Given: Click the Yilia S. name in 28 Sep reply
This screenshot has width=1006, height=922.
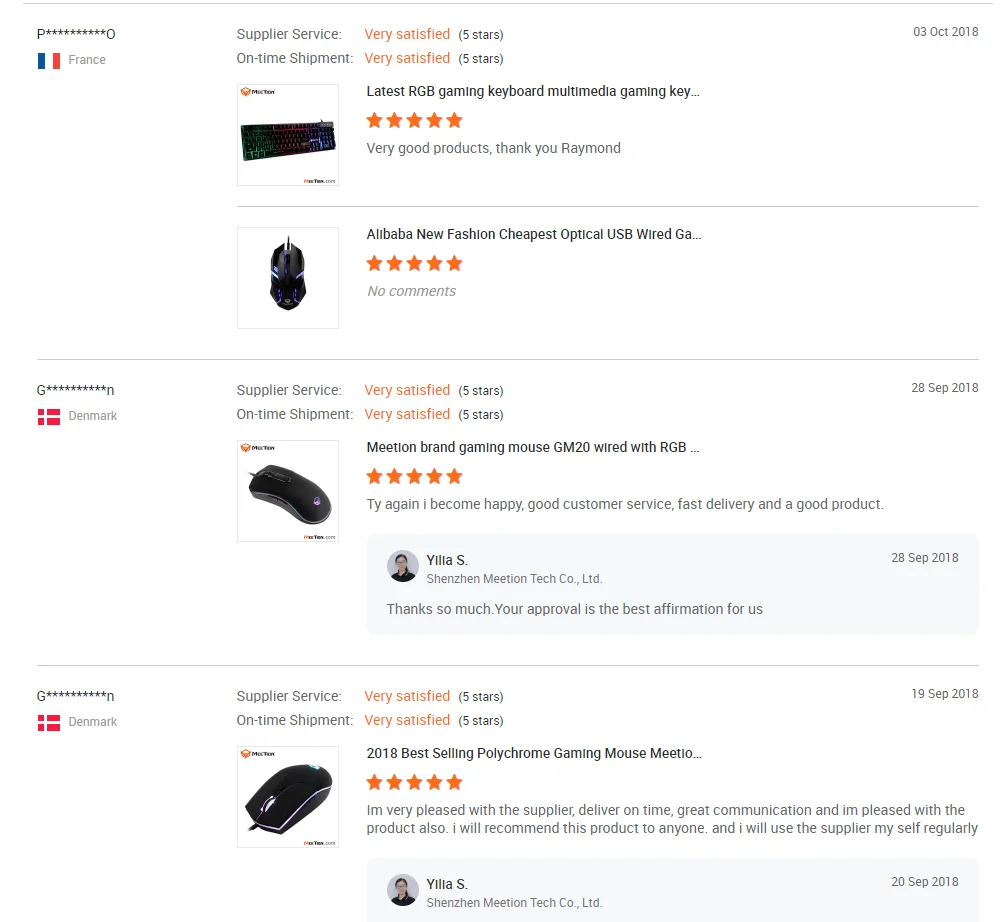Looking at the screenshot, I should pyautogui.click(x=447, y=560).
